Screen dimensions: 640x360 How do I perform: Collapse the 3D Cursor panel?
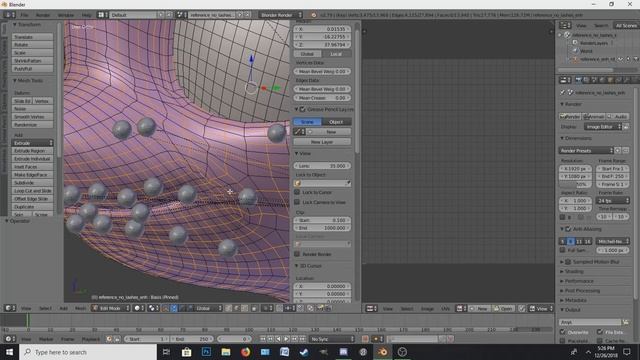[x=297, y=266]
